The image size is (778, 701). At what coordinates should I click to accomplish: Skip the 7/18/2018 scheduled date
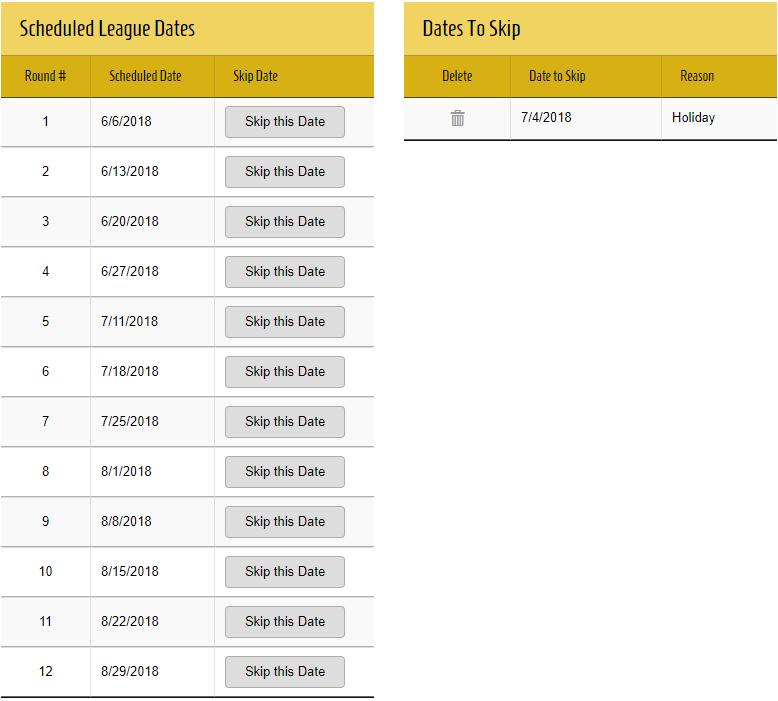click(x=285, y=372)
